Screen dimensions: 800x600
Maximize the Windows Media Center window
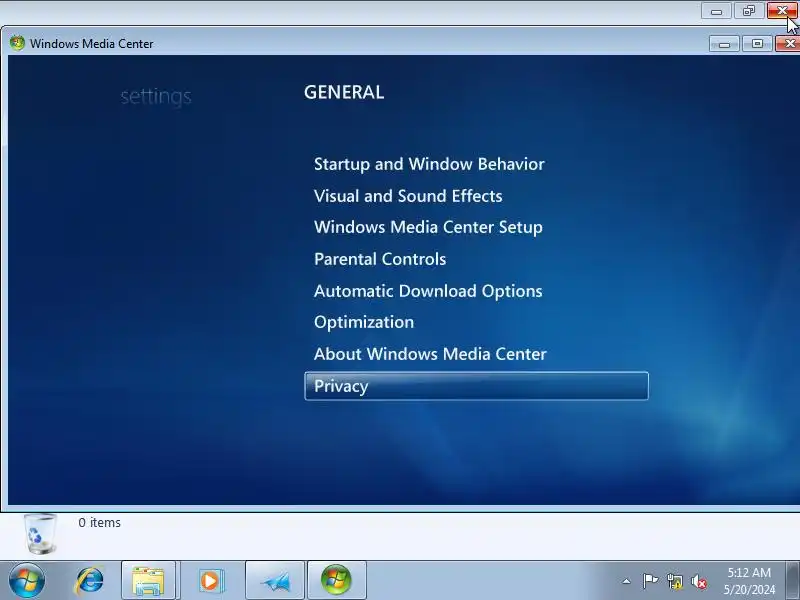tap(757, 44)
